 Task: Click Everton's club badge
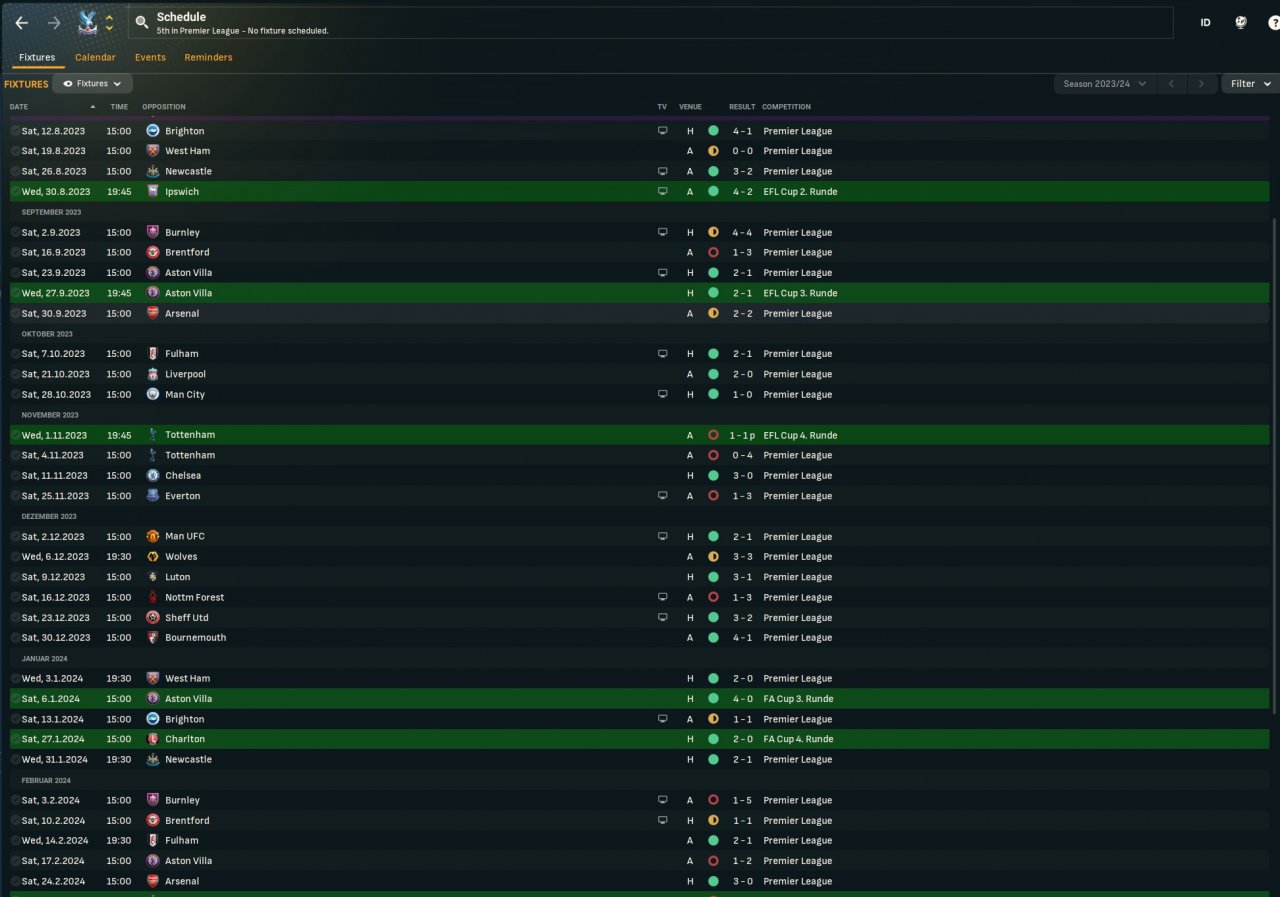point(153,496)
